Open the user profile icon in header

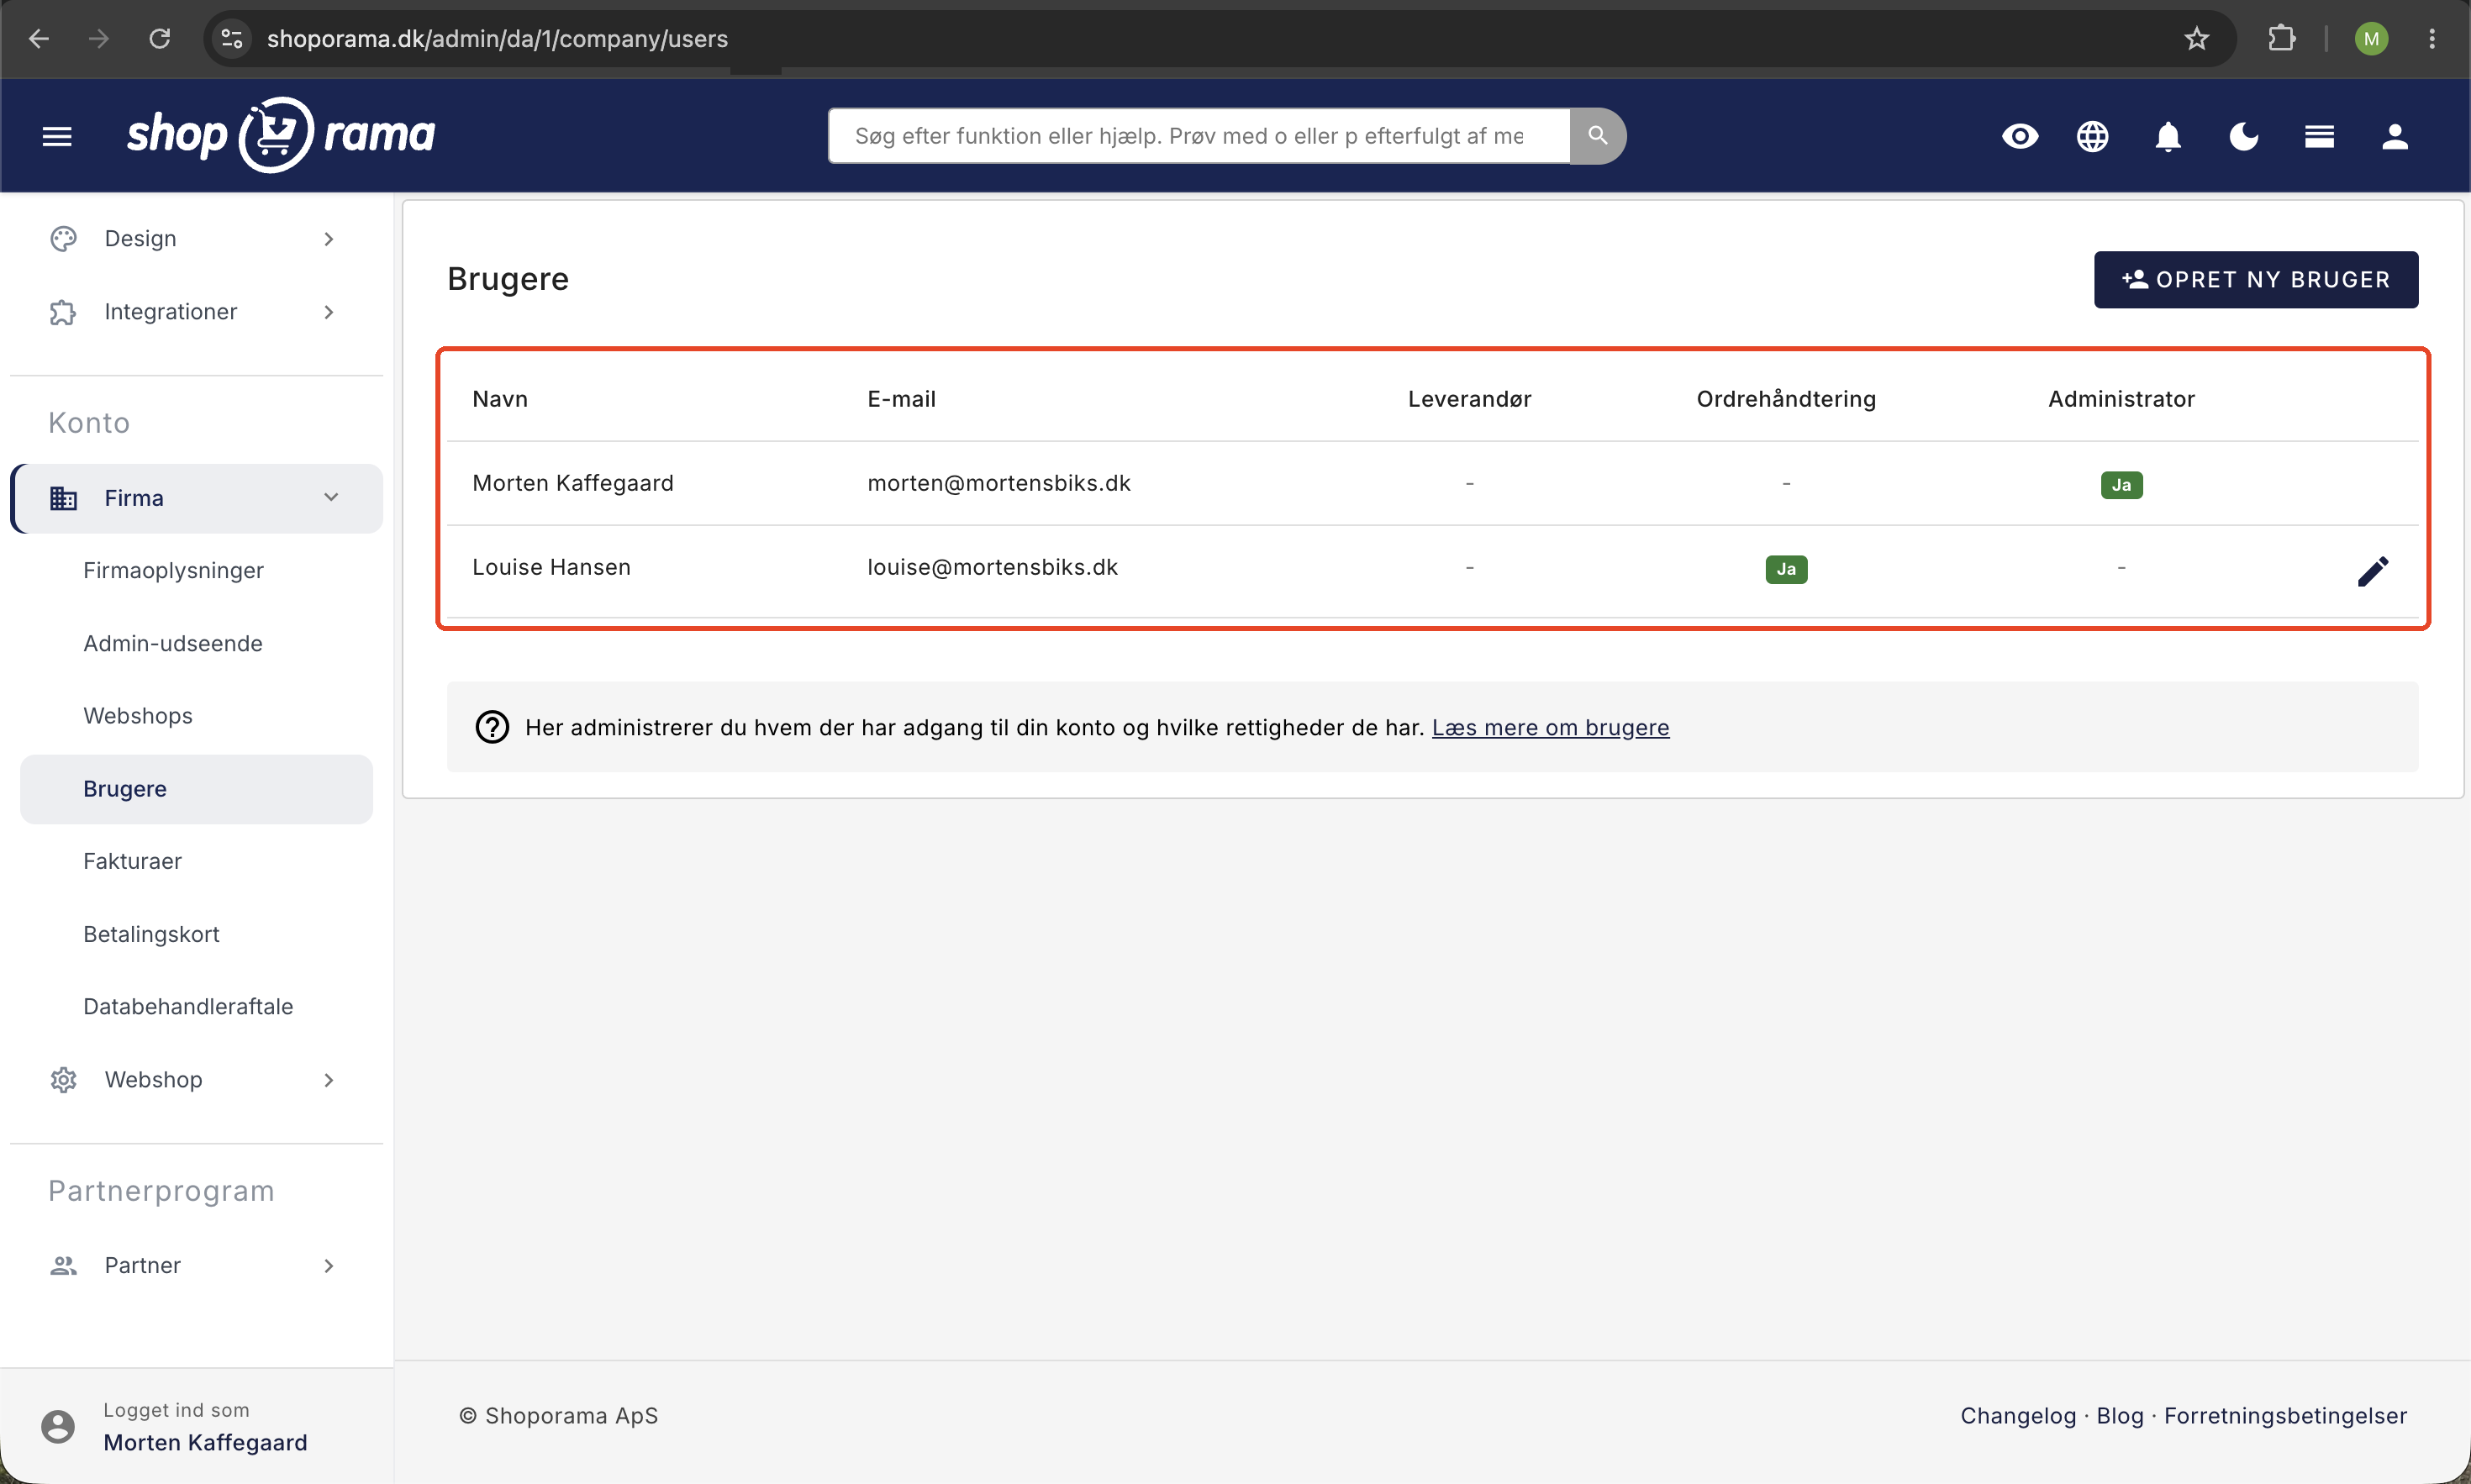[2394, 136]
